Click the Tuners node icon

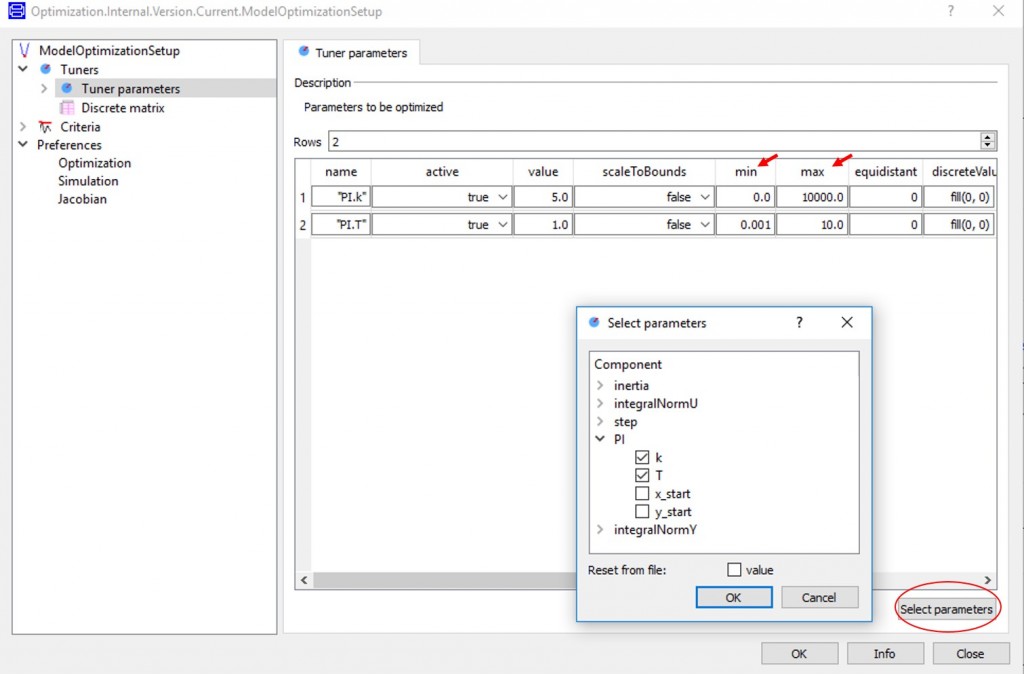coord(46,69)
